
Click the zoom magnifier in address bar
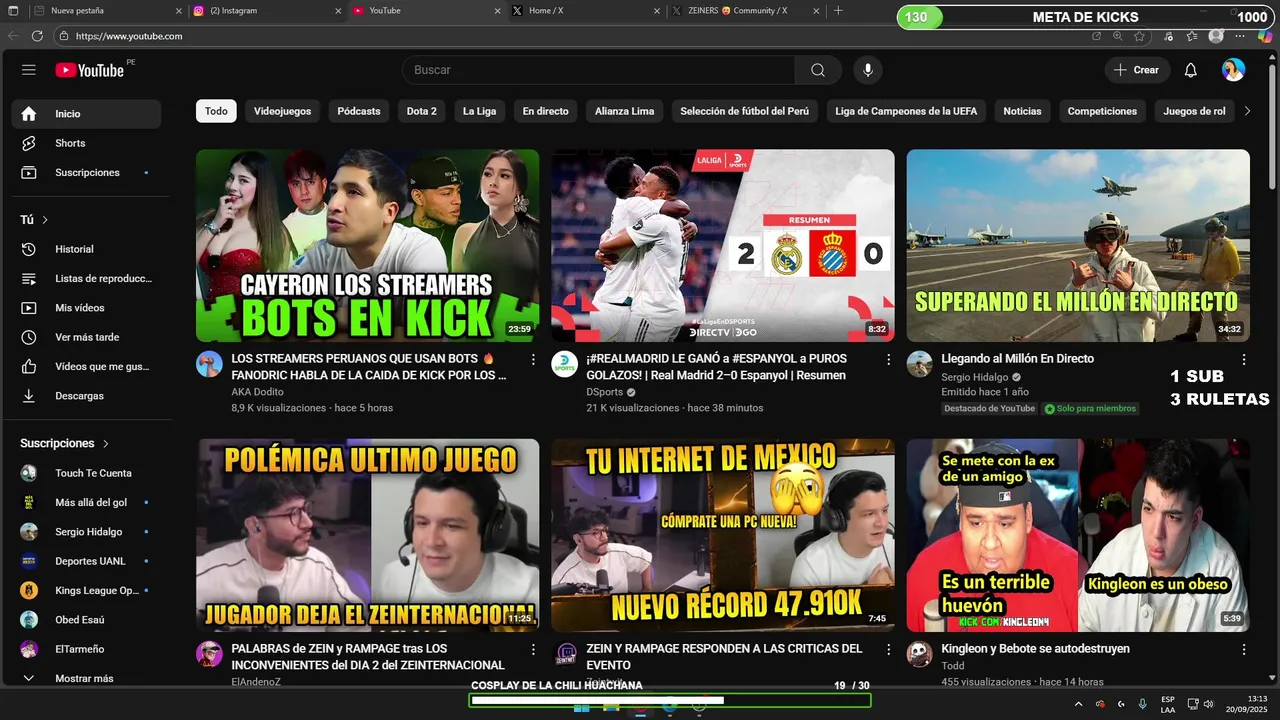1118,36
